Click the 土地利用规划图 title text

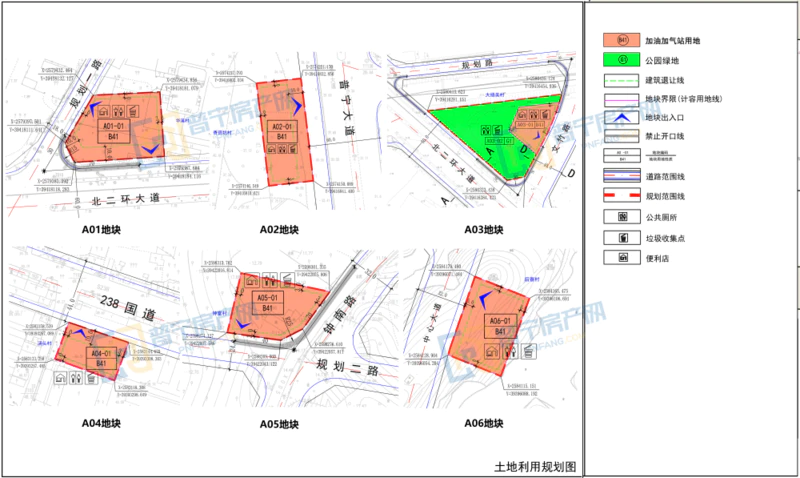pos(535,466)
